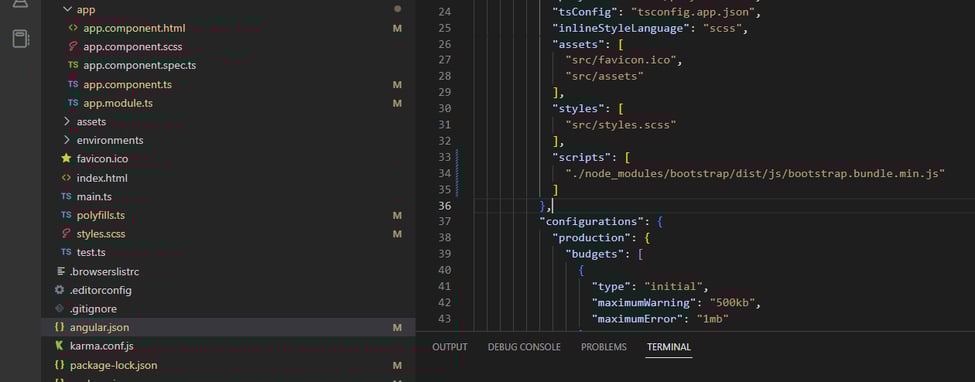Place cursor on the "scripts" key

tap(581, 157)
